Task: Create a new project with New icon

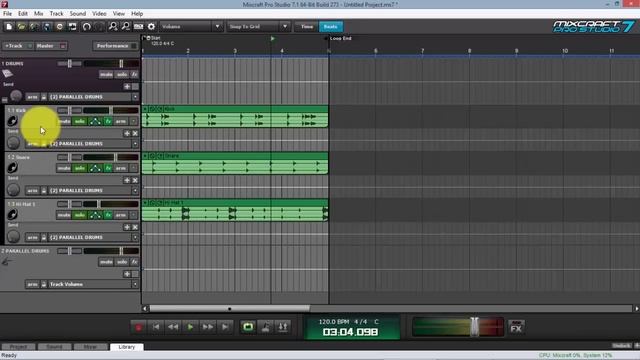Action: [9, 27]
